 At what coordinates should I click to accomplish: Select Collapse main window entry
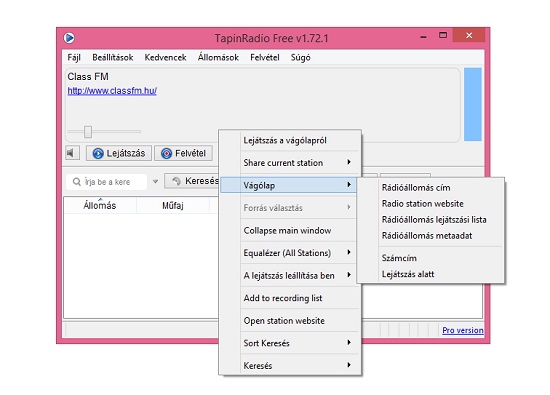[x=290, y=230]
